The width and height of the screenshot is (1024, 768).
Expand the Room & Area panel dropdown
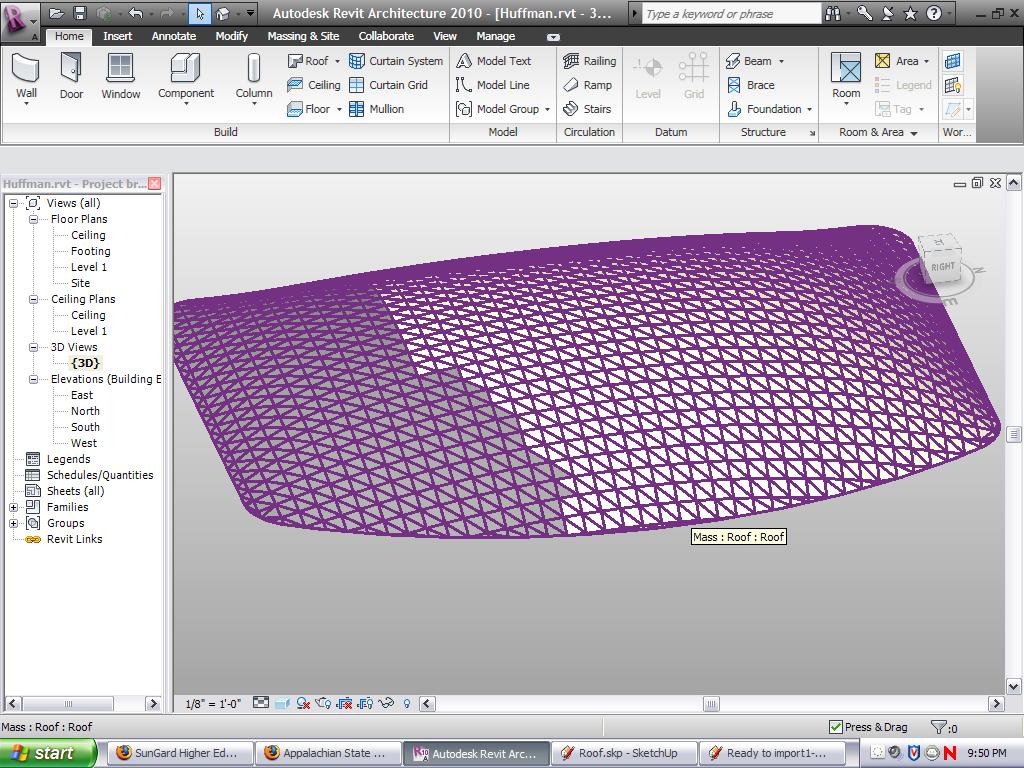(x=914, y=133)
